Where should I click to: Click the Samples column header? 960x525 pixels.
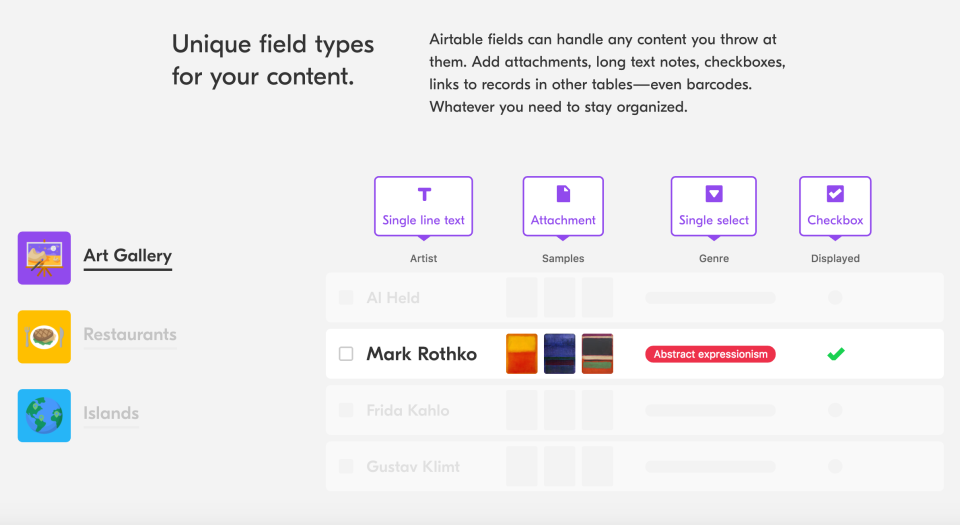click(x=563, y=258)
